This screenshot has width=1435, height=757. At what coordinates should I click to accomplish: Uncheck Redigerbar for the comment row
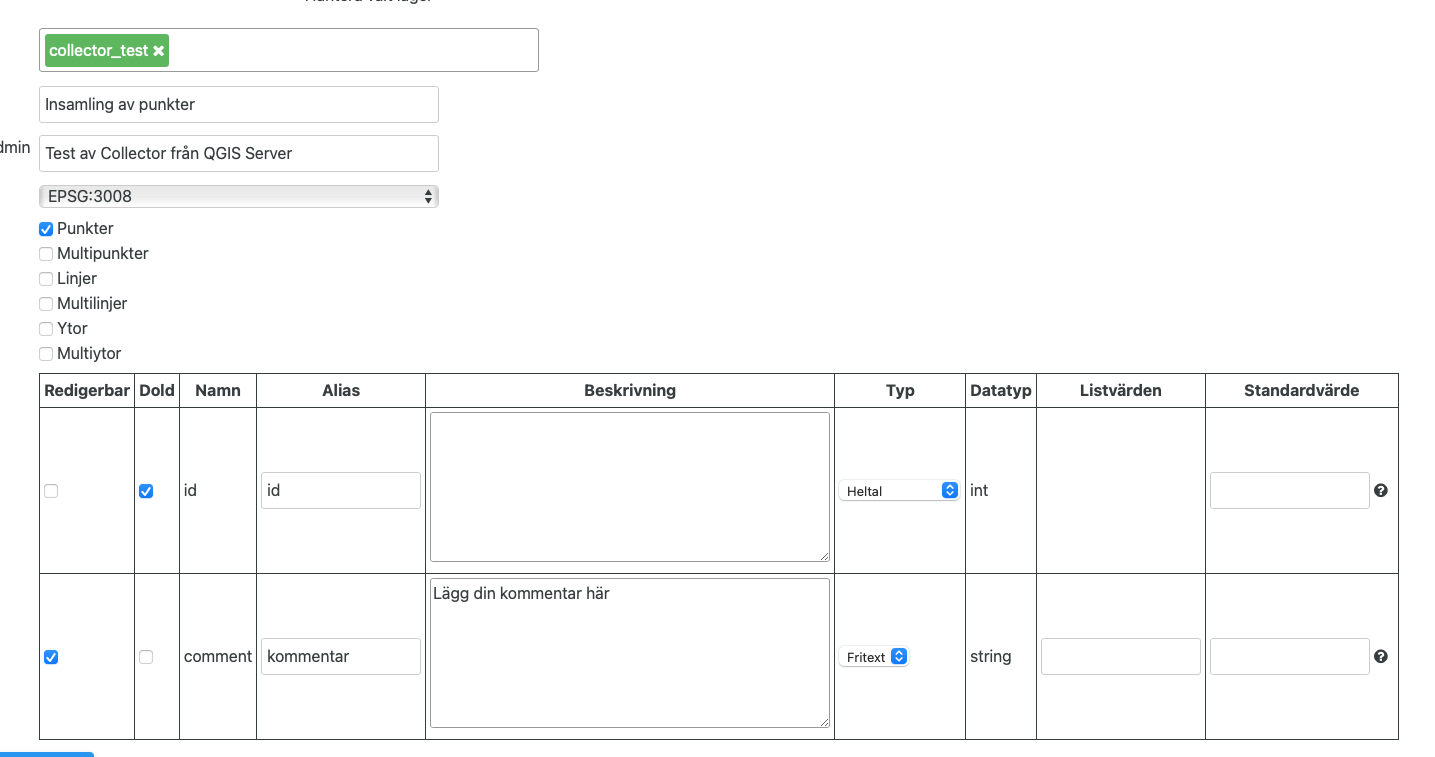pos(51,657)
